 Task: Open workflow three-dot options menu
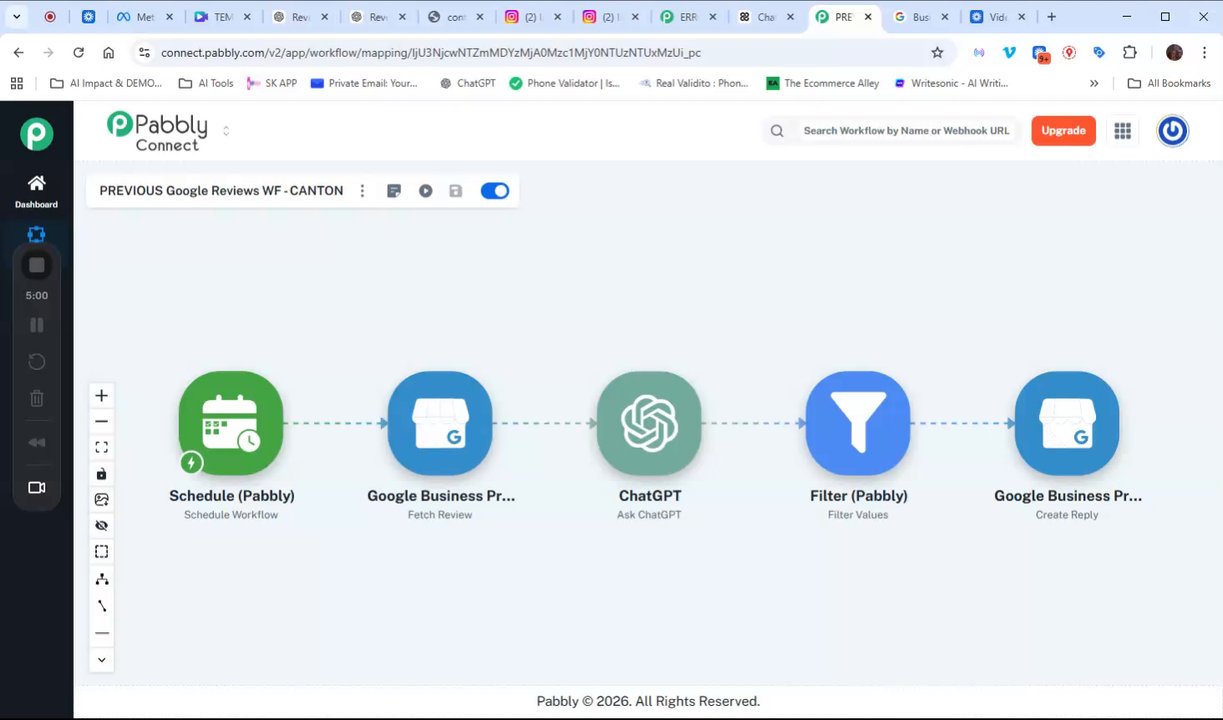click(x=362, y=190)
